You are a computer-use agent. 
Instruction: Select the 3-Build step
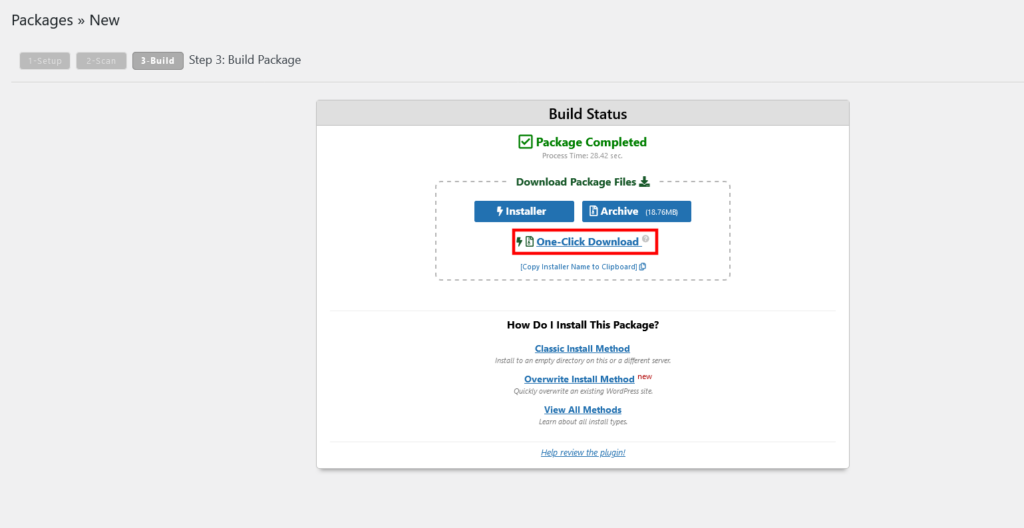click(157, 61)
